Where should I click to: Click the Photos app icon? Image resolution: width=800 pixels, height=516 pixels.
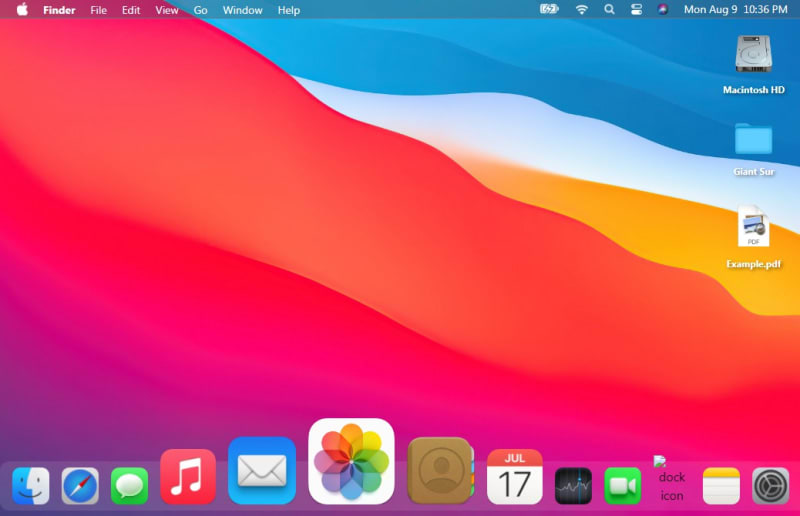click(x=351, y=461)
